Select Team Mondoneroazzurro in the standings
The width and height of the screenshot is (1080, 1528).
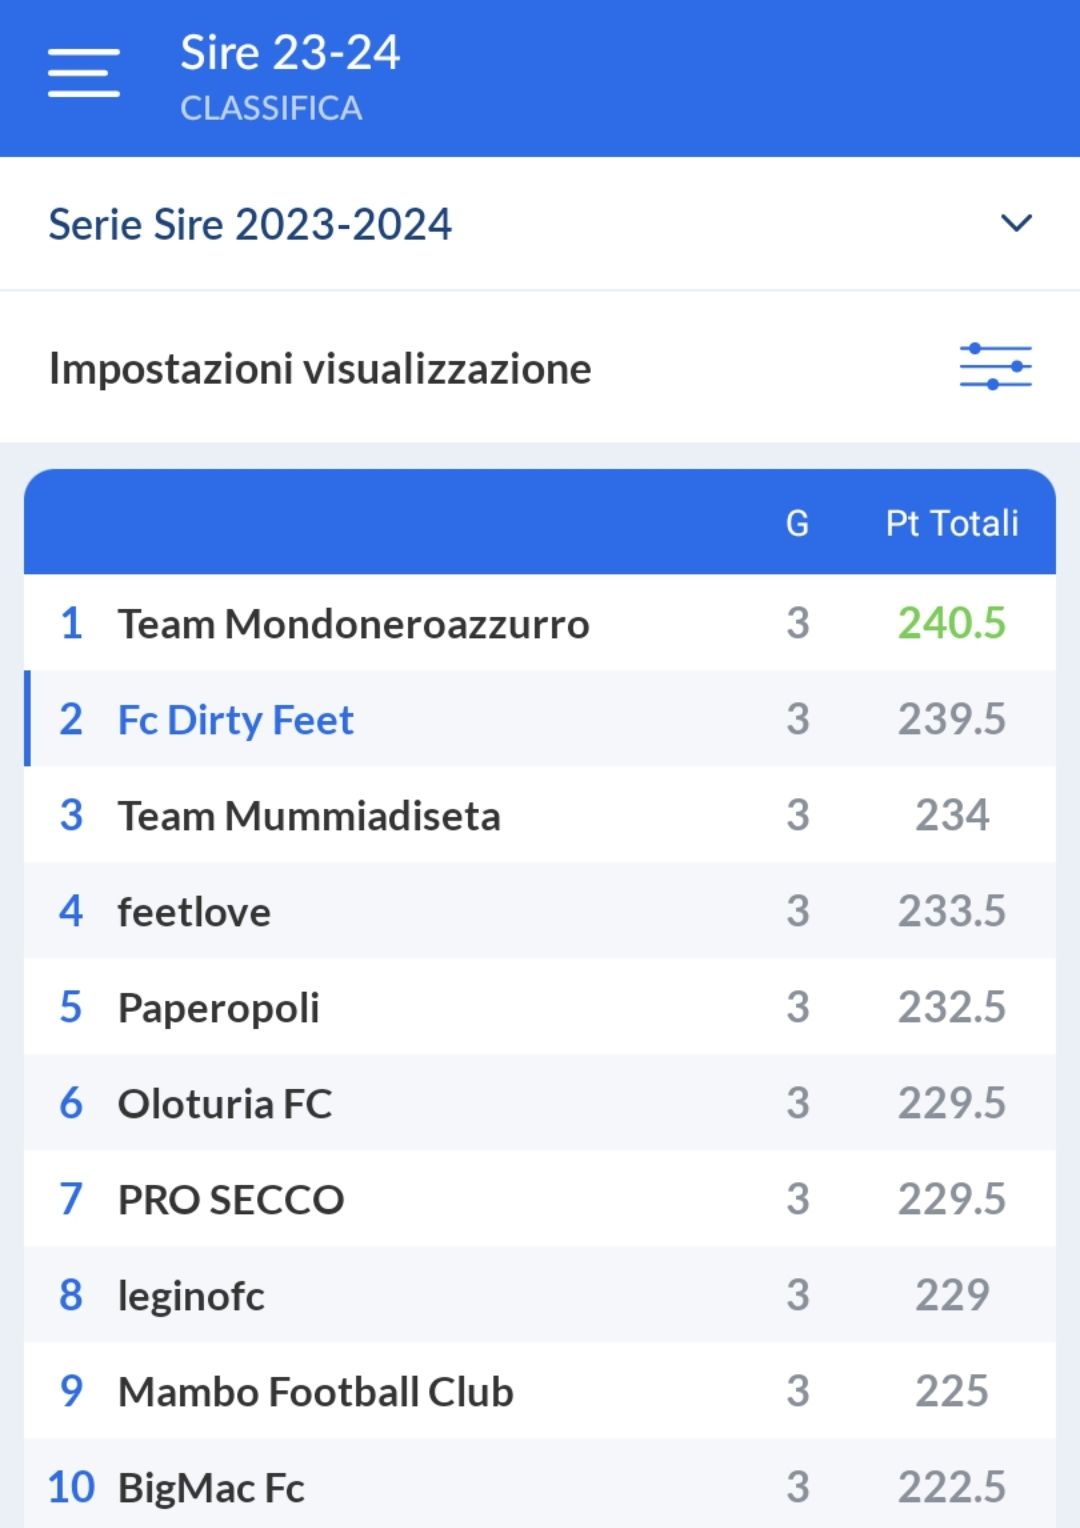[x=354, y=623]
